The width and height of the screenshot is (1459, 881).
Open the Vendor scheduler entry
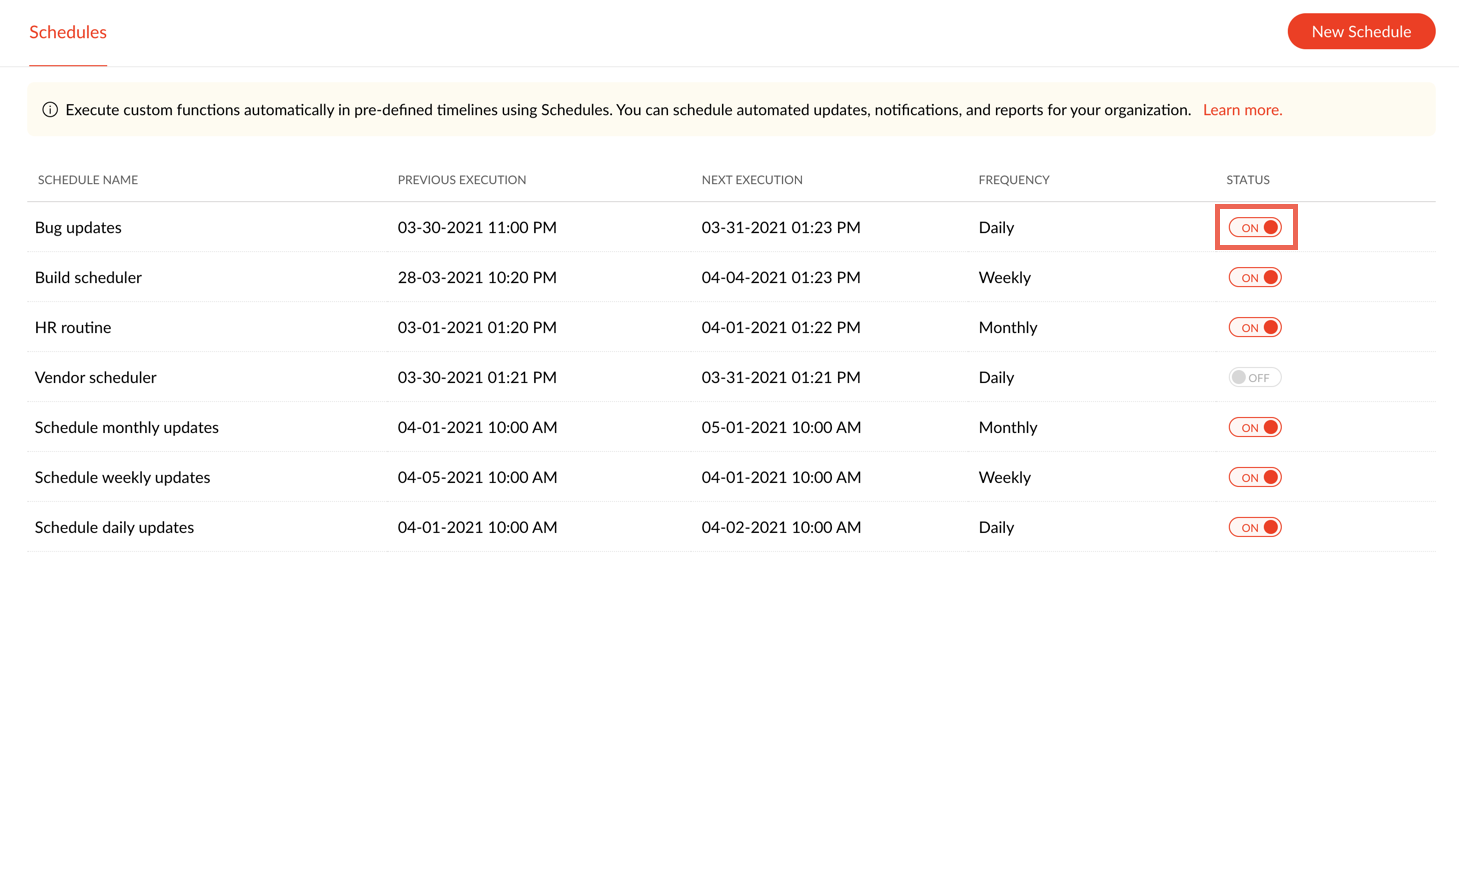96,378
